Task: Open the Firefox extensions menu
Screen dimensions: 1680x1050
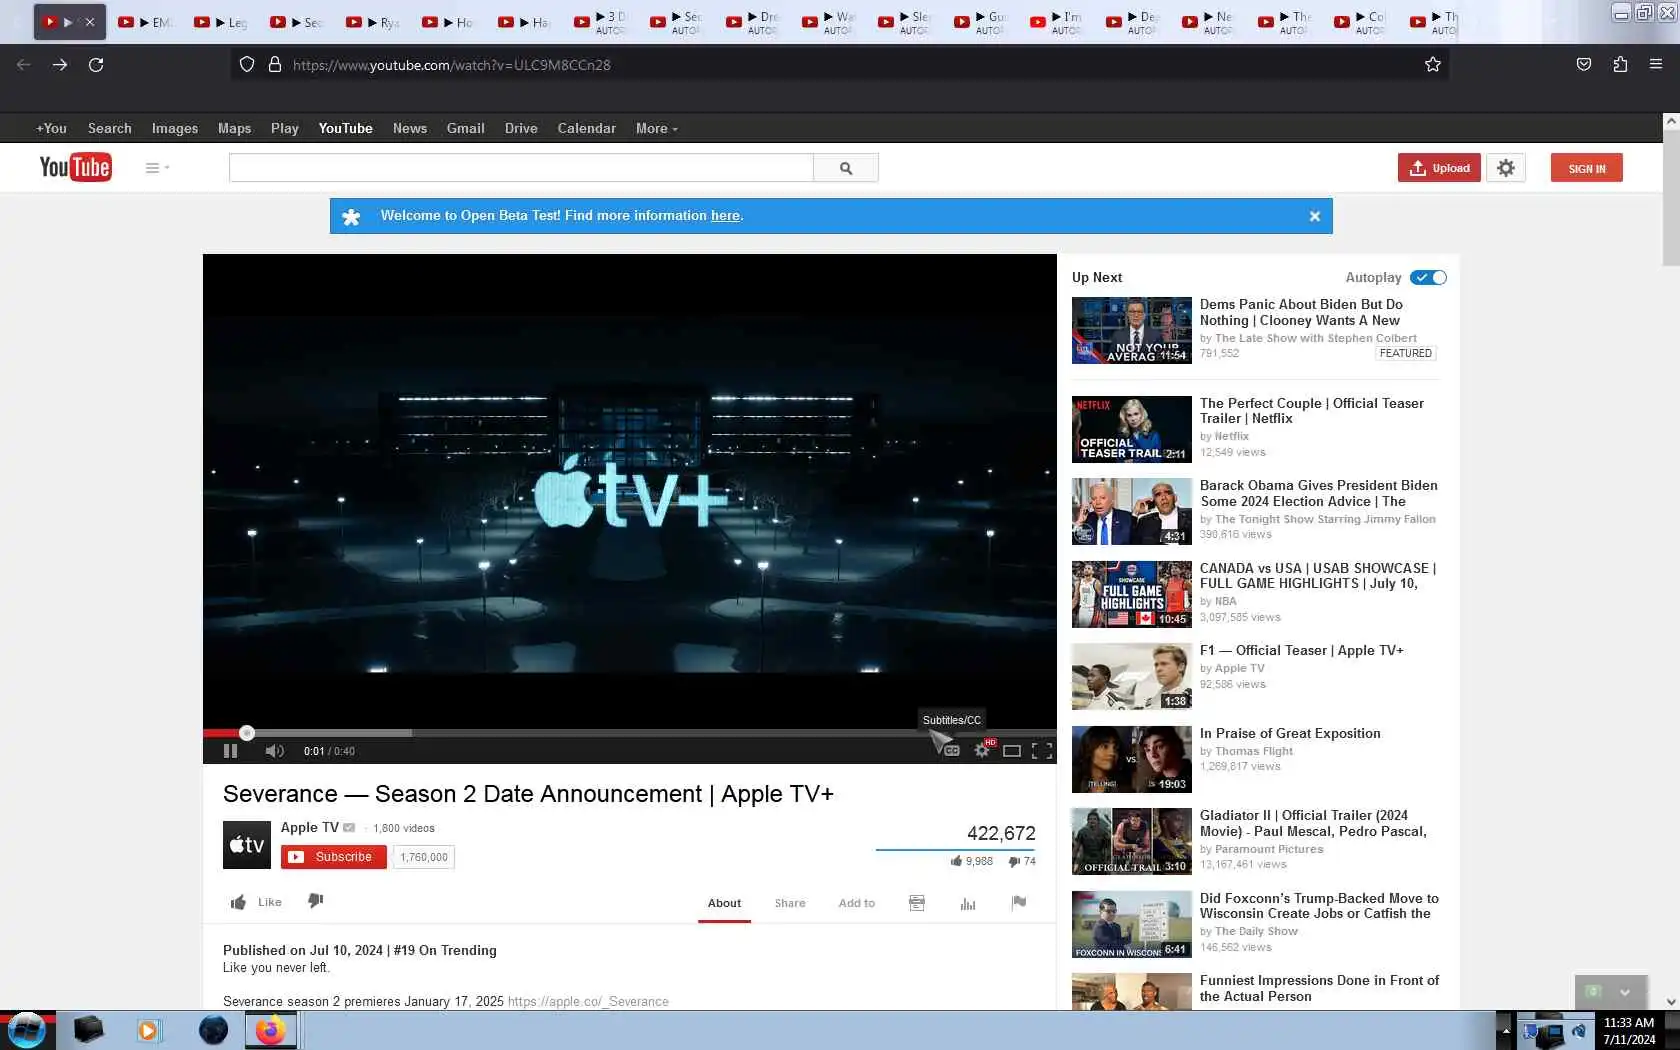Action: coord(1620,65)
